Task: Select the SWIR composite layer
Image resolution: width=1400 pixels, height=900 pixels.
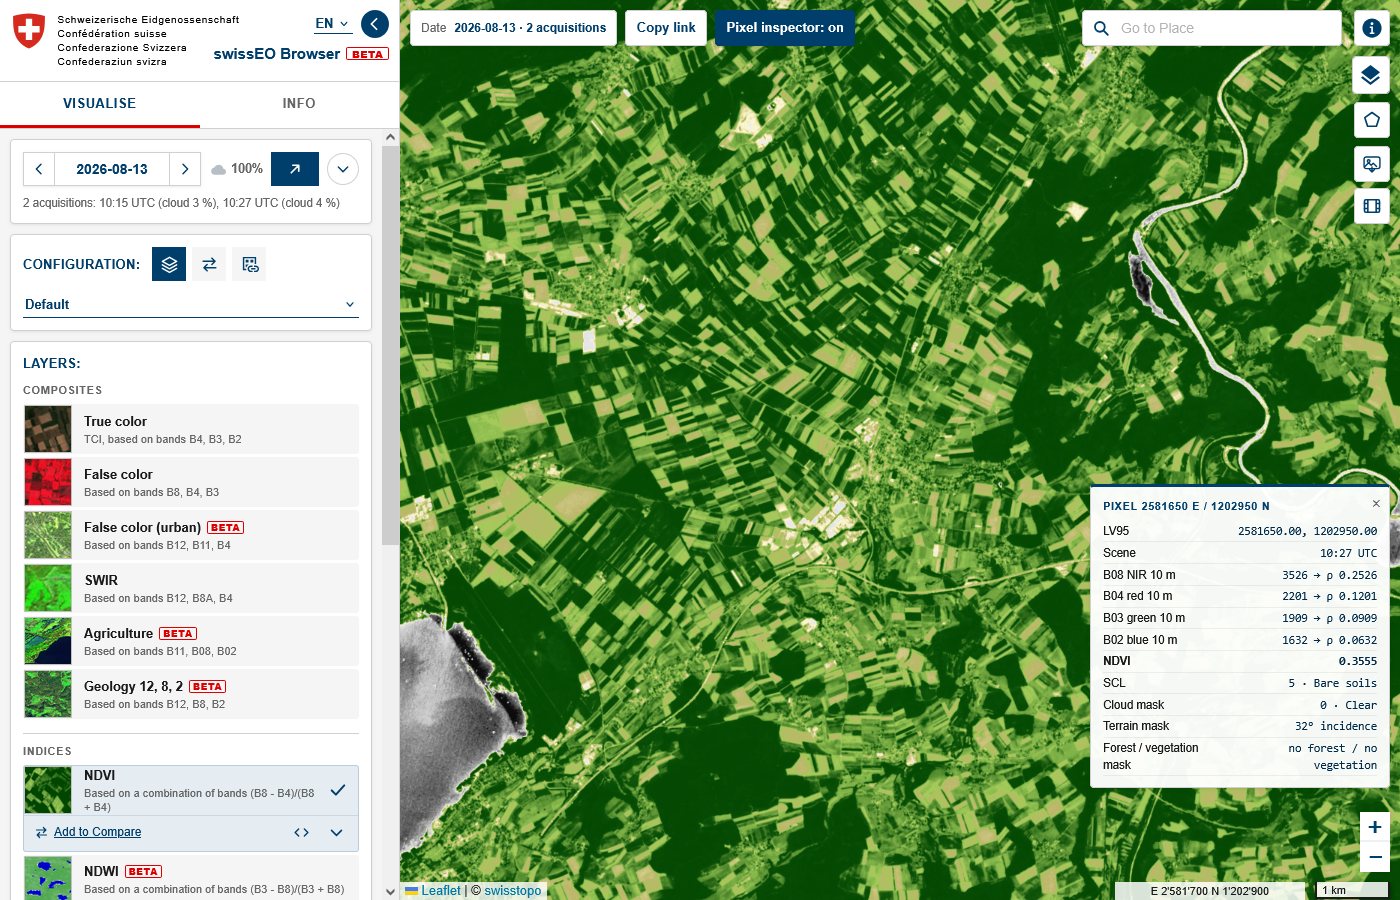Action: click(x=191, y=588)
